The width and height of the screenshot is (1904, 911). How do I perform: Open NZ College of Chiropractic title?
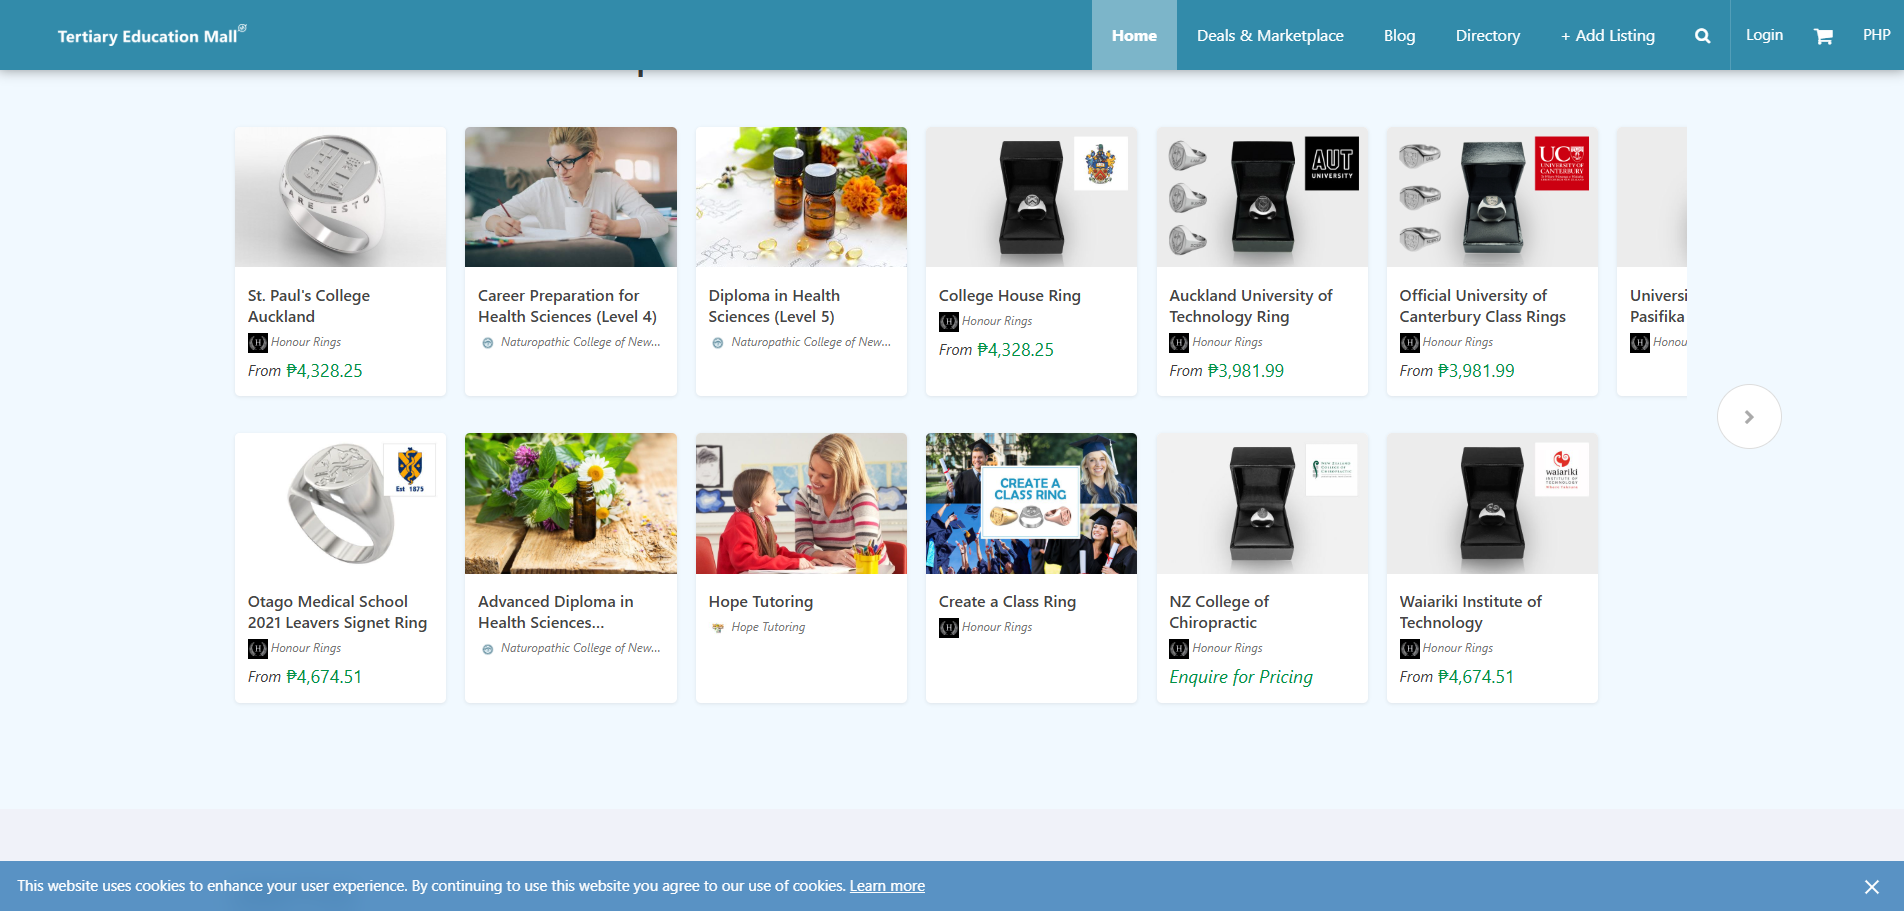pyautogui.click(x=1219, y=612)
